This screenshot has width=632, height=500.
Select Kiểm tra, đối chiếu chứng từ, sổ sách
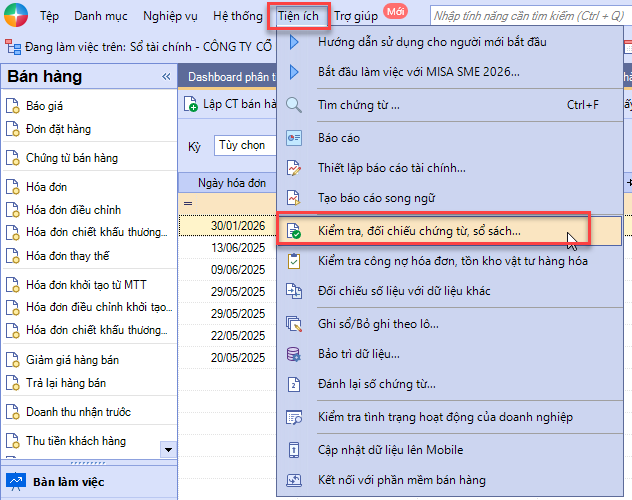pos(418,231)
